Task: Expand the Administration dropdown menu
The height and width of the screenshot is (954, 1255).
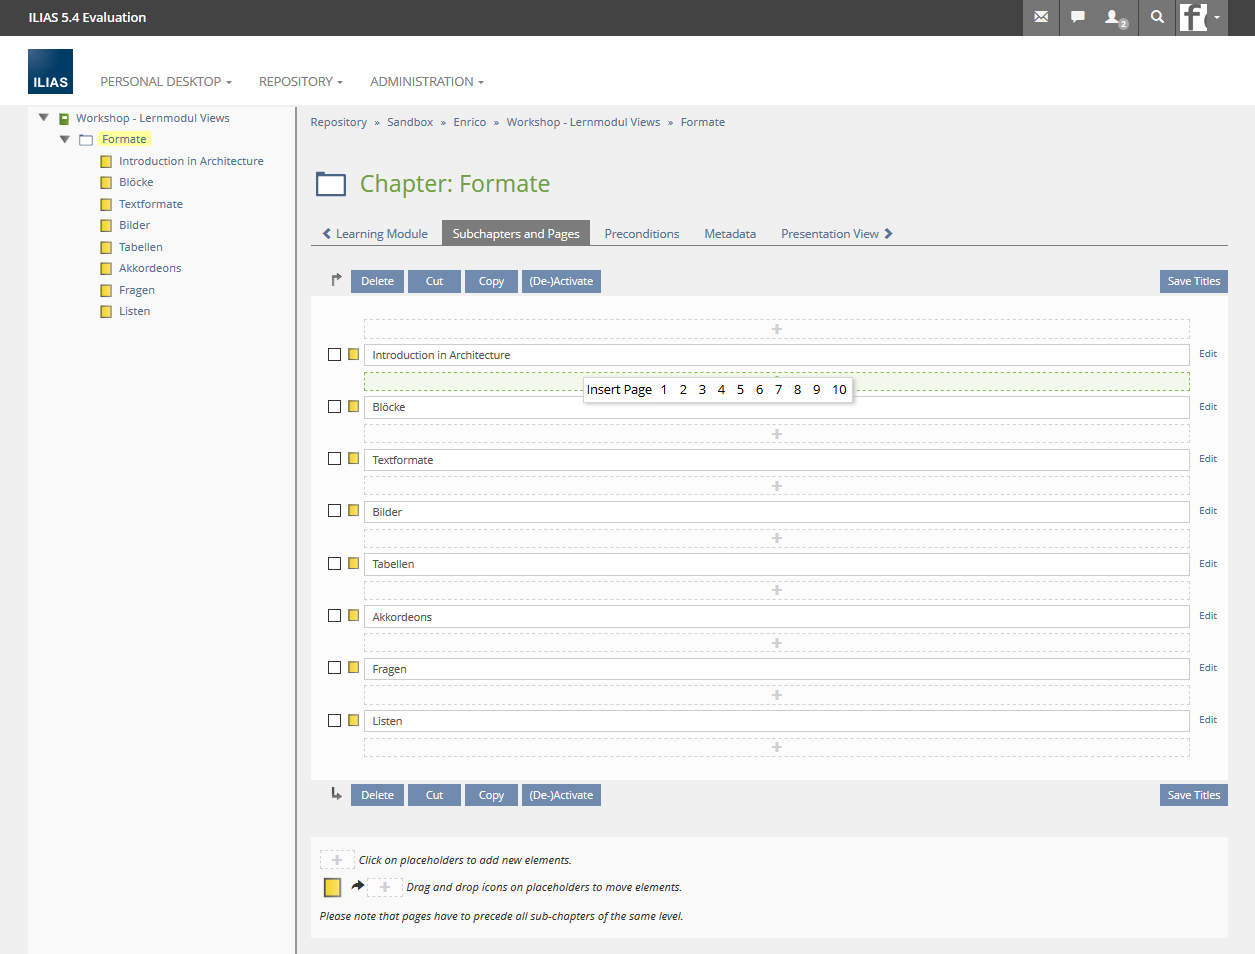Action: pyautogui.click(x=426, y=82)
